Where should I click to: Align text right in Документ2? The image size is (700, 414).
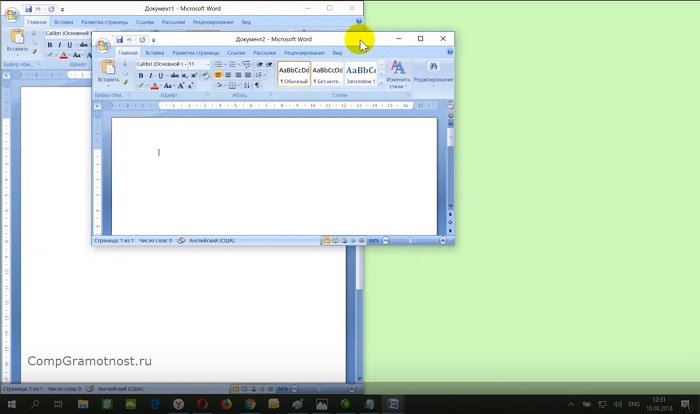click(x=238, y=75)
